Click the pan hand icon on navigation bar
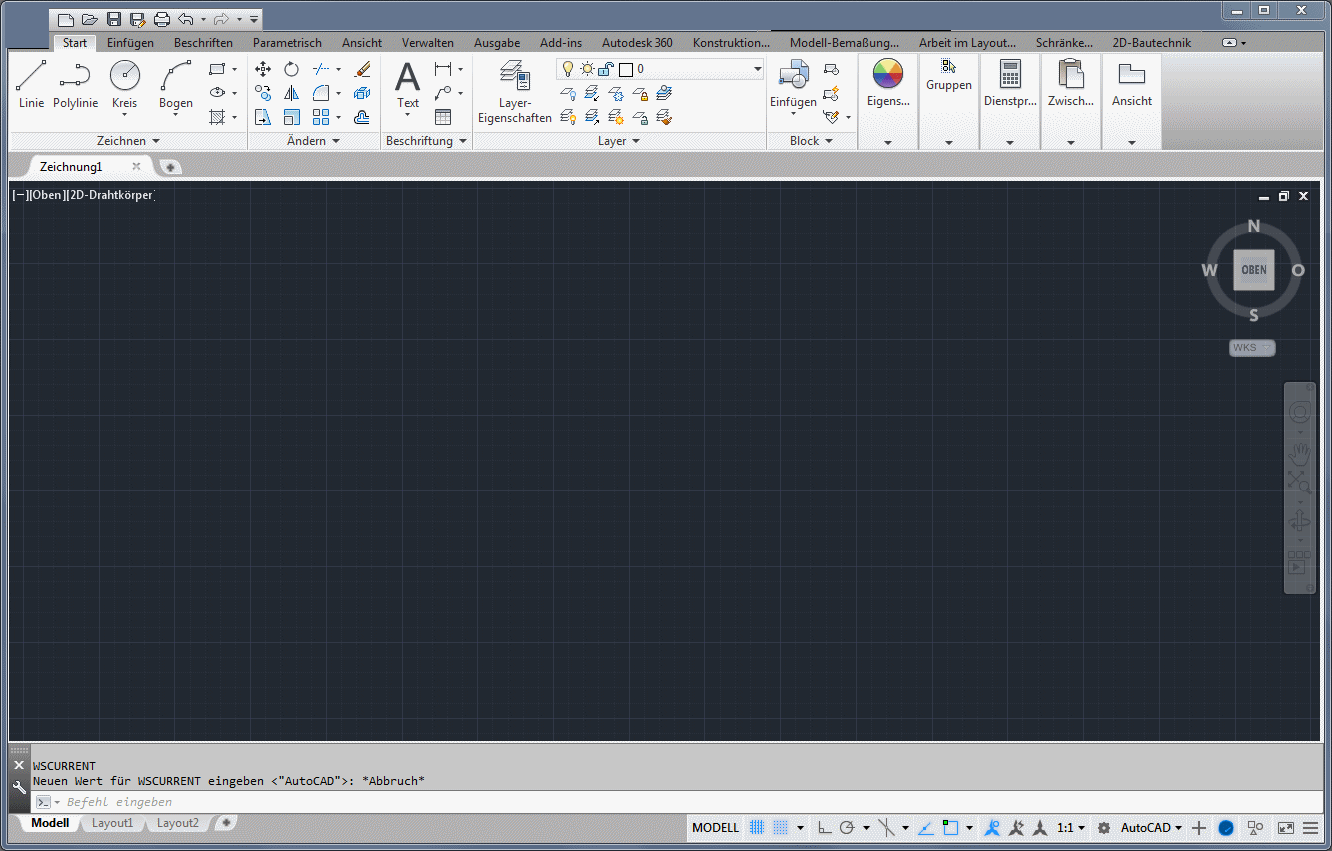Screen dimensions: 1332x851 point(1299,452)
